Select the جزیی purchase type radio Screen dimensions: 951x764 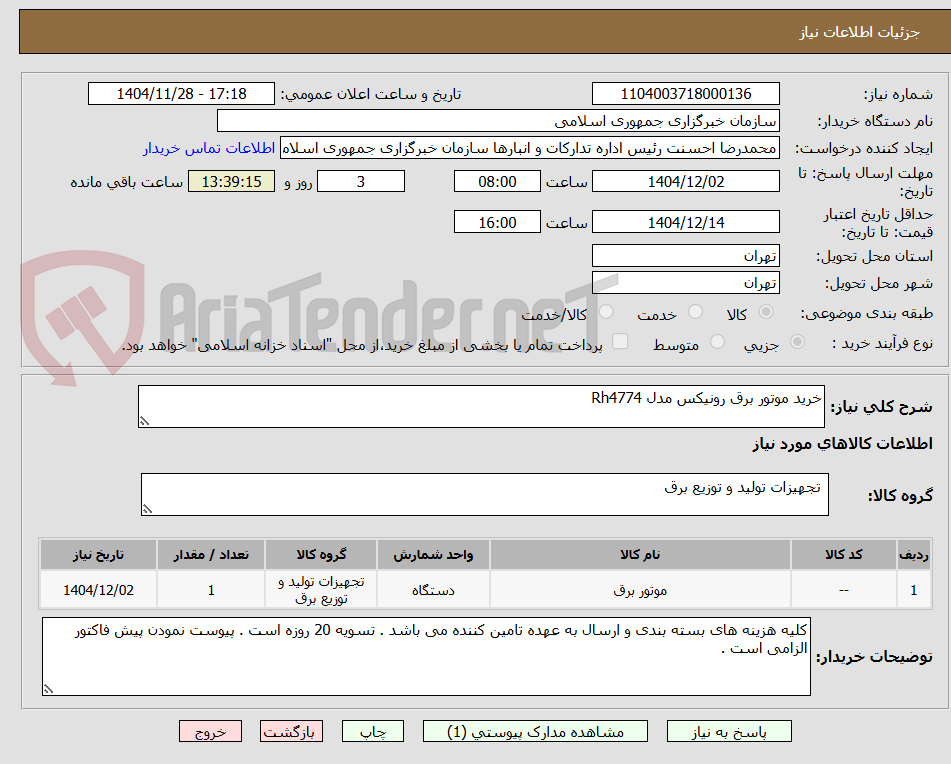798,342
